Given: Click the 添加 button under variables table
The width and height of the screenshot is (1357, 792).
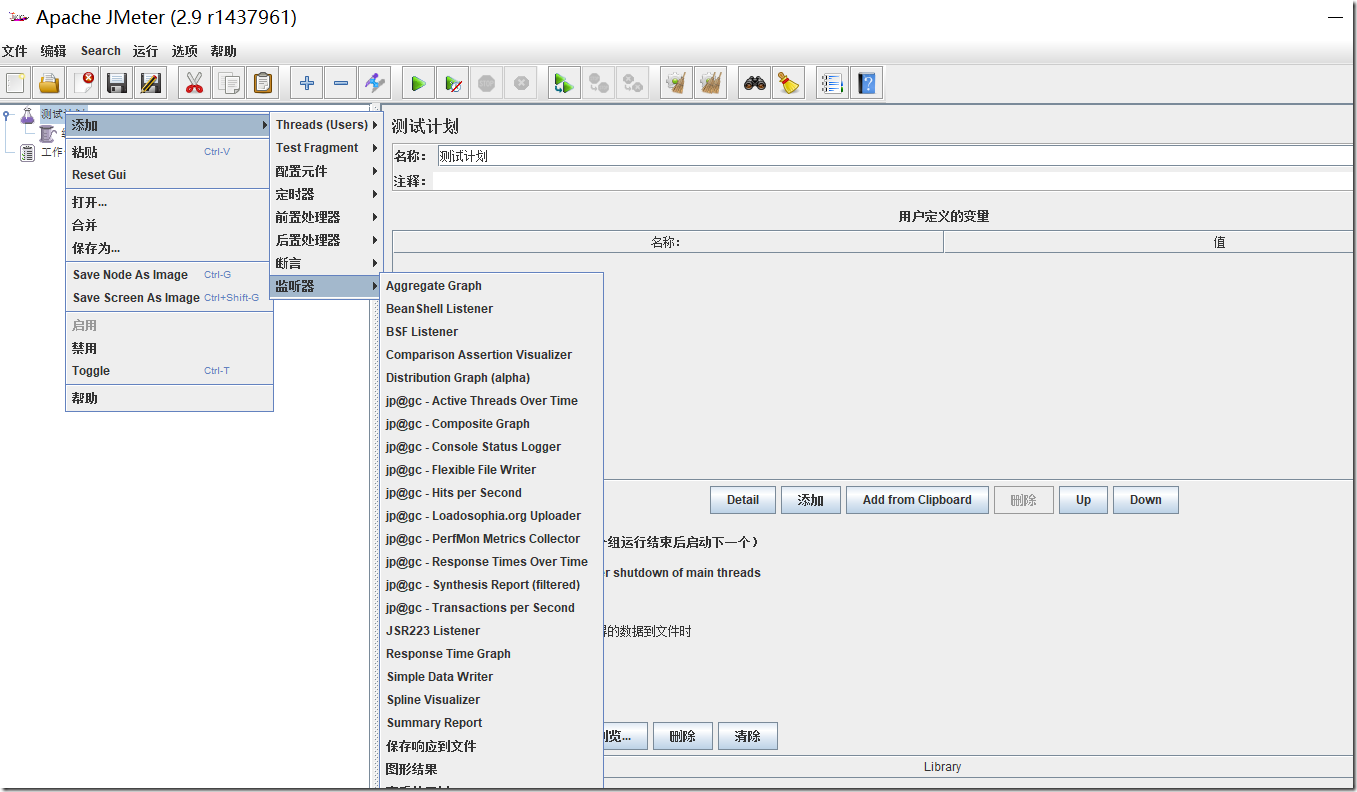Looking at the screenshot, I should point(811,500).
